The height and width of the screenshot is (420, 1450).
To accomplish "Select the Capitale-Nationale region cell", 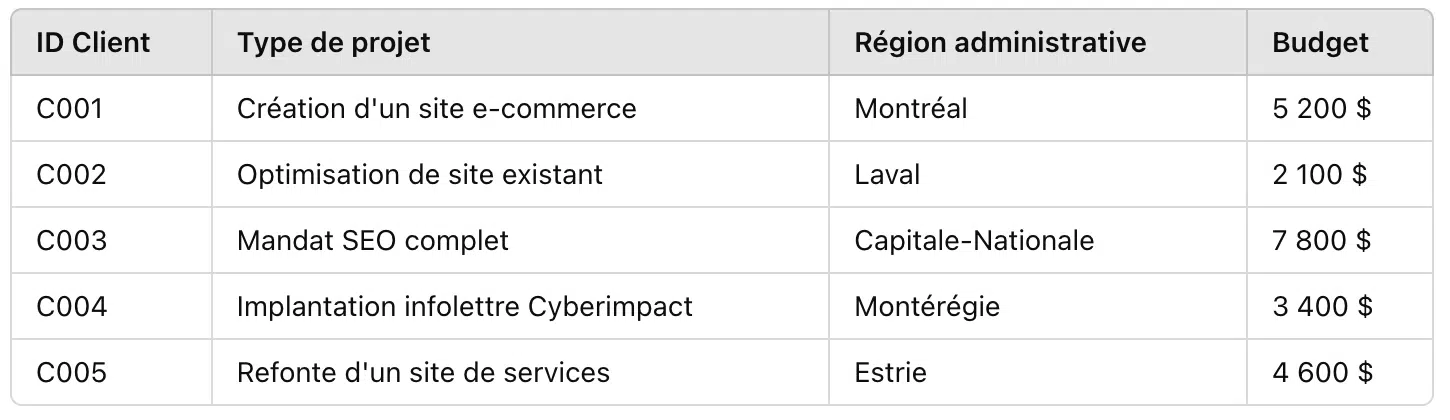I will point(1038,240).
